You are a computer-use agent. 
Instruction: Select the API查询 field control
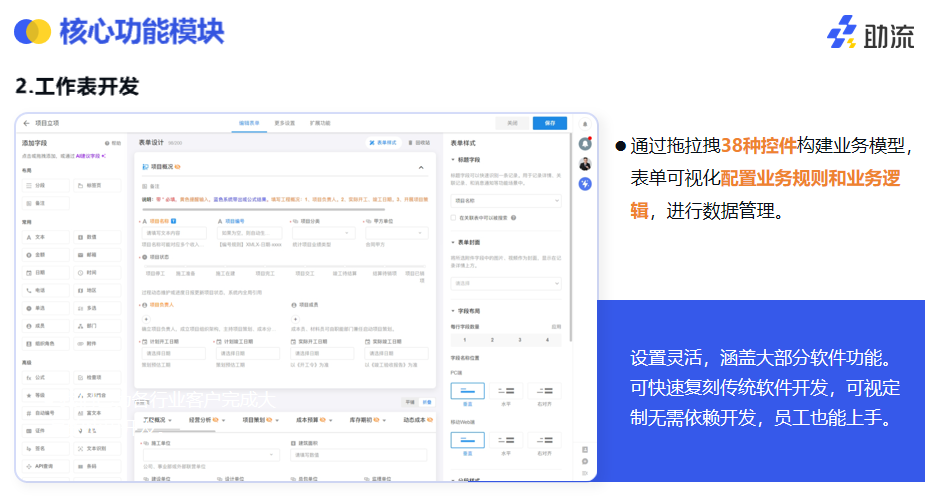point(45,466)
